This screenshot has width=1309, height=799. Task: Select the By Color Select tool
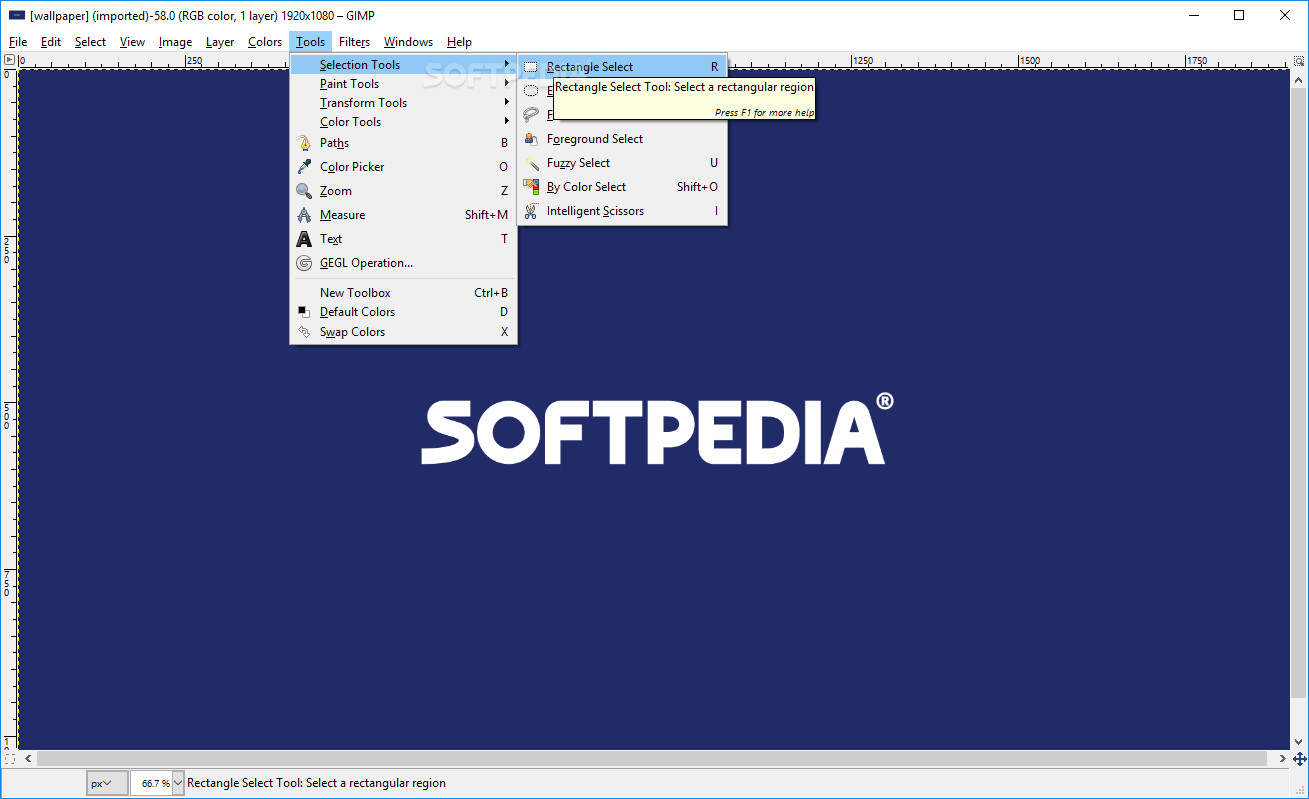622,187
